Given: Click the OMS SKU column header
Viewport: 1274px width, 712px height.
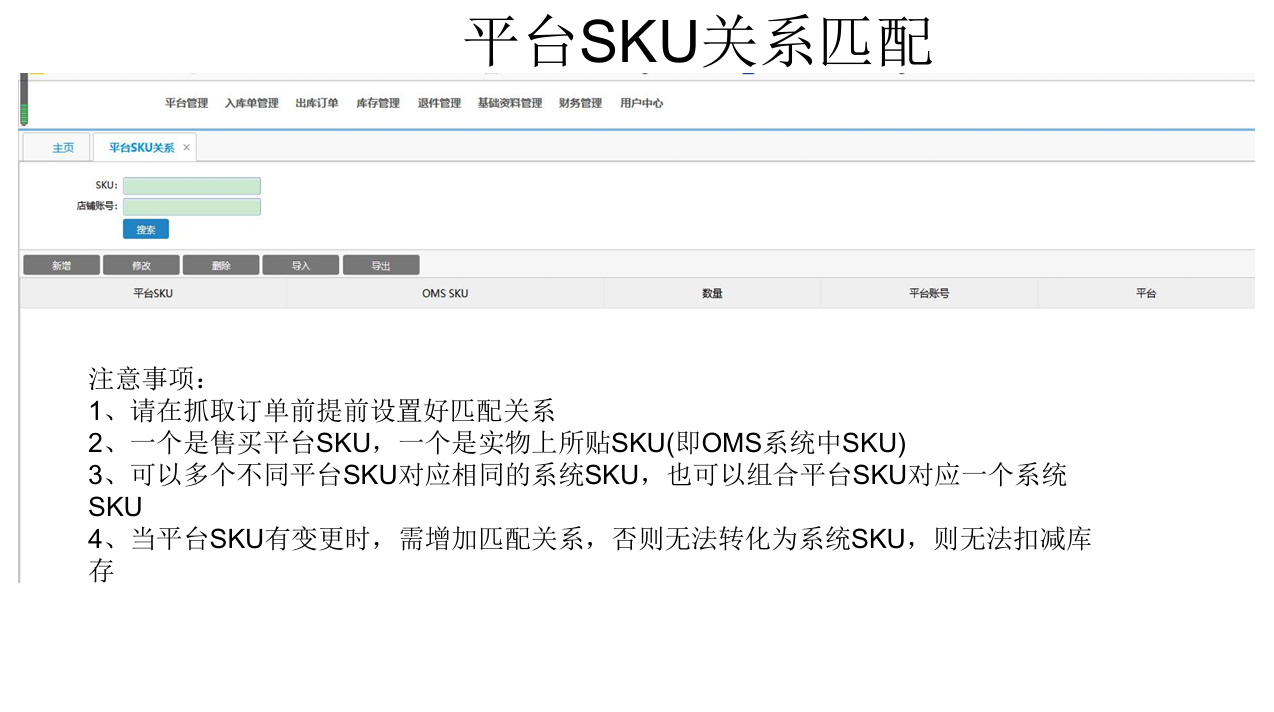Looking at the screenshot, I should point(445,293).
